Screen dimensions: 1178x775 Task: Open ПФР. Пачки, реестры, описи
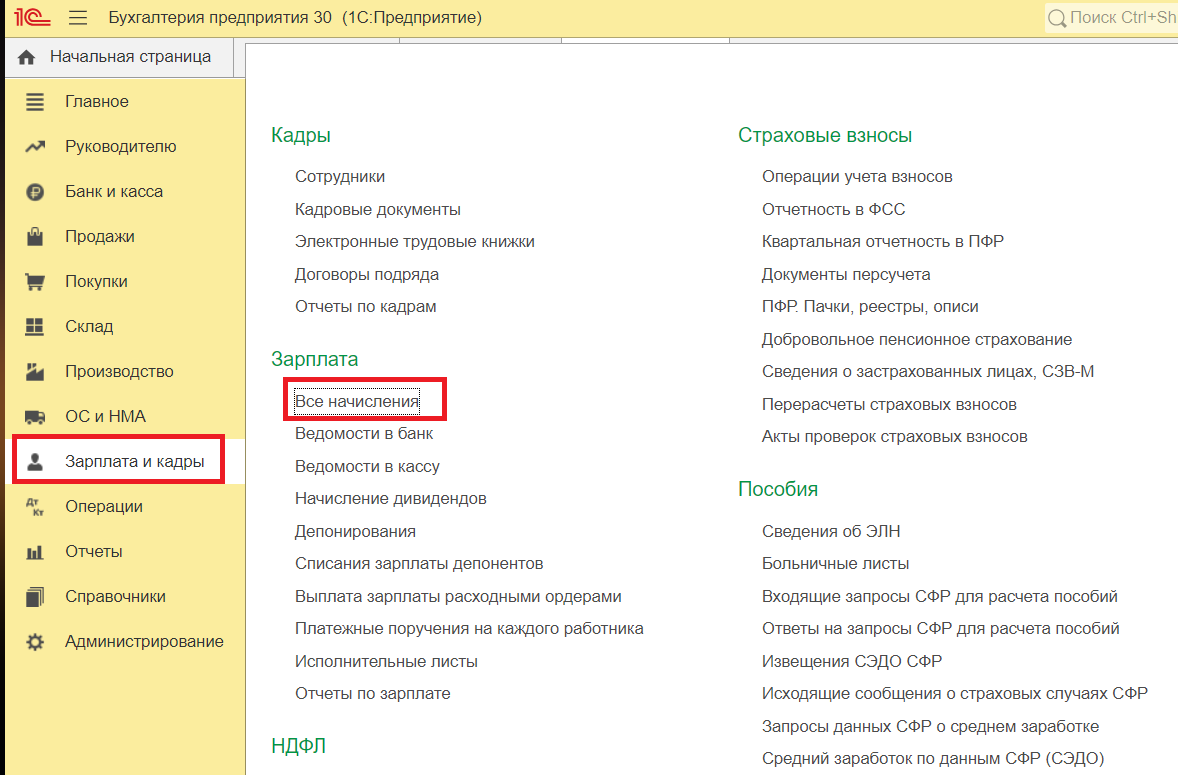click(870, 307)
